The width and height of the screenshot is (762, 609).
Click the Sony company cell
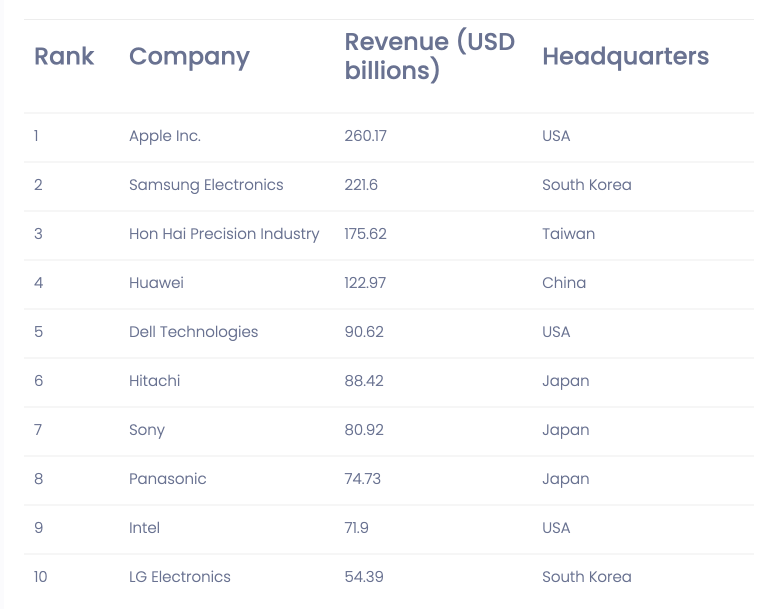coord(147,430)
